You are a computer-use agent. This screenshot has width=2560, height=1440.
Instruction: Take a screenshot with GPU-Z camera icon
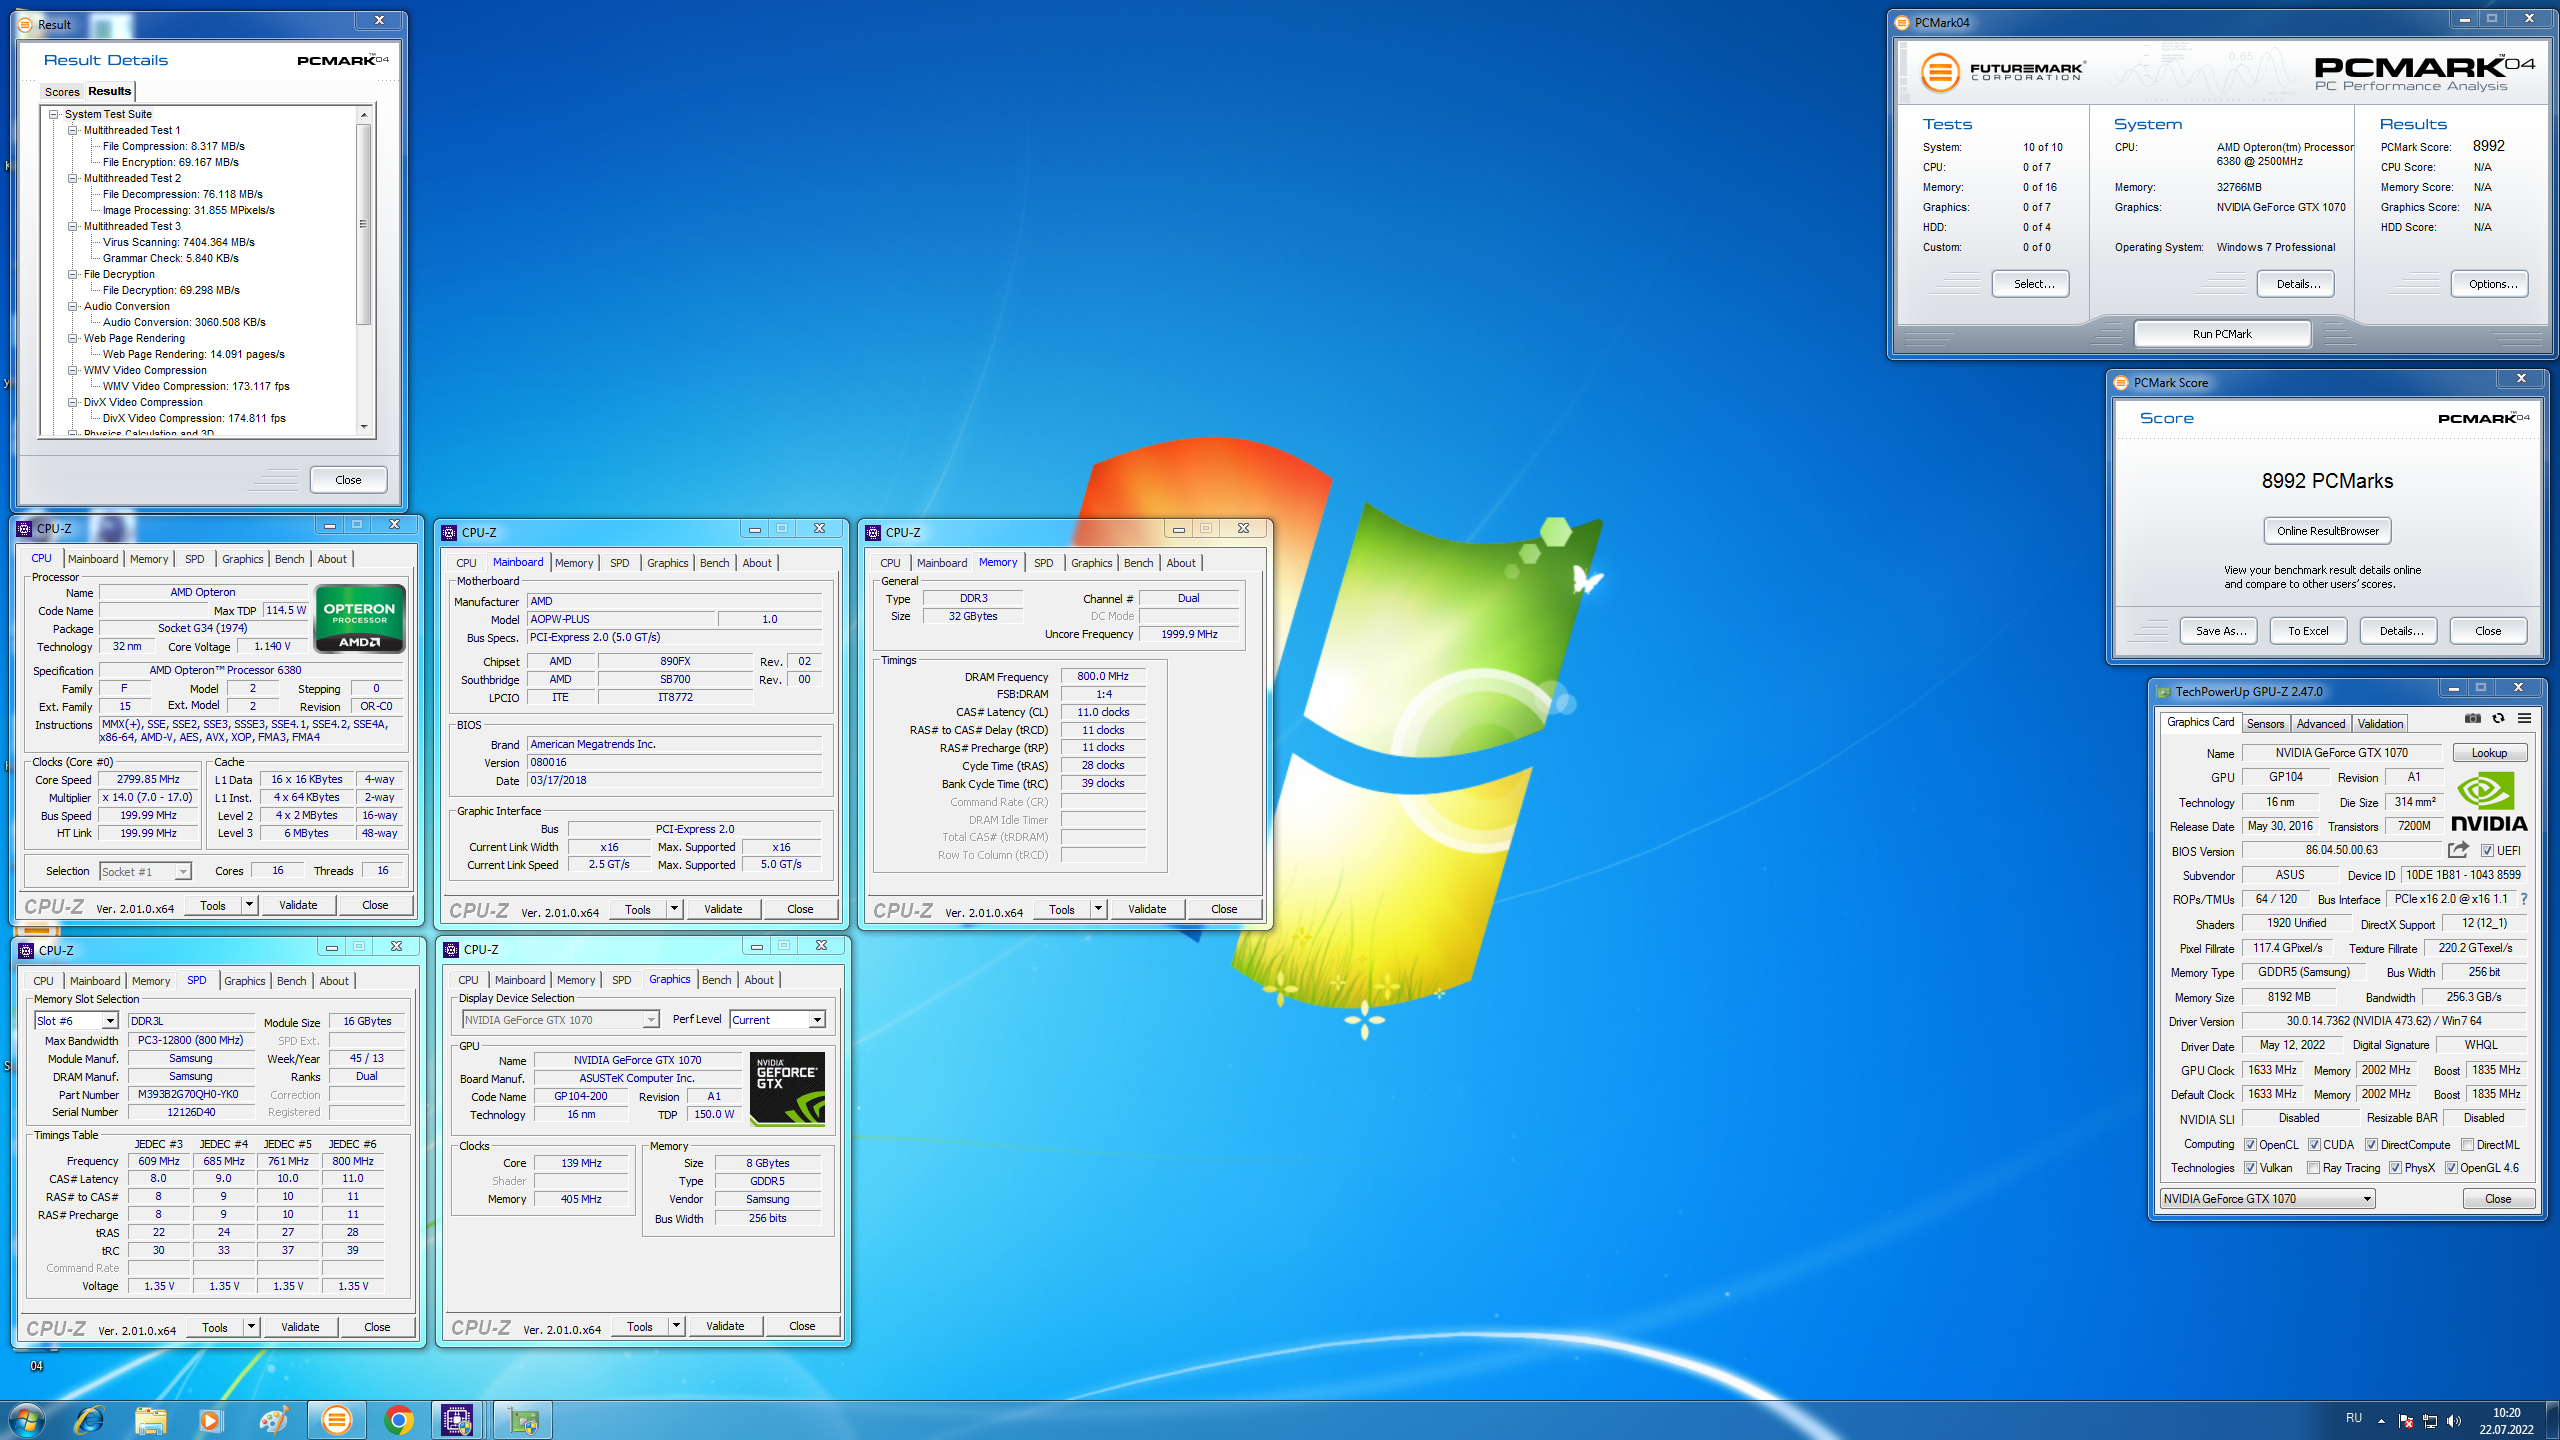coord(2472,718)
